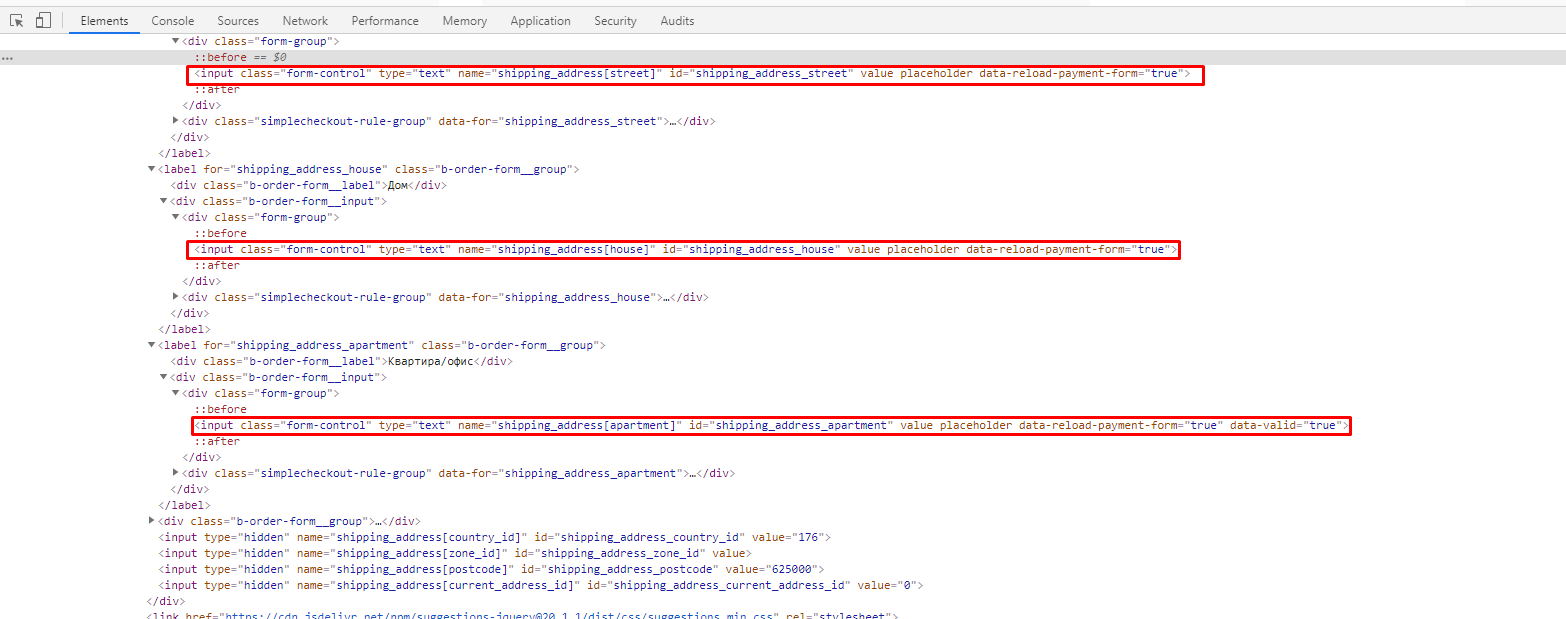Expand simplecheckout-rule-group for shipping_address_house
This screenshot has width=1566, height=619.
[x=176, y=297]
